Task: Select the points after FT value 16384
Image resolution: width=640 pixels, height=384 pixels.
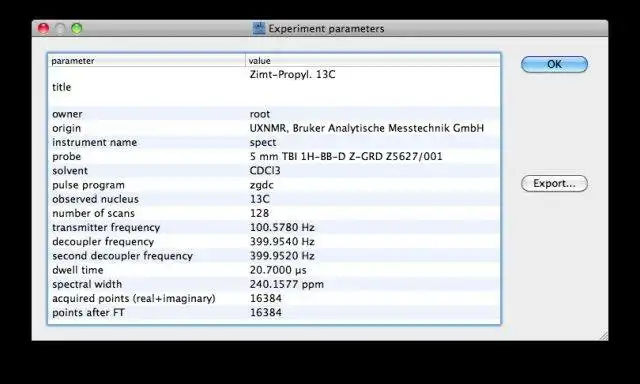Action: tap(266, 313)
